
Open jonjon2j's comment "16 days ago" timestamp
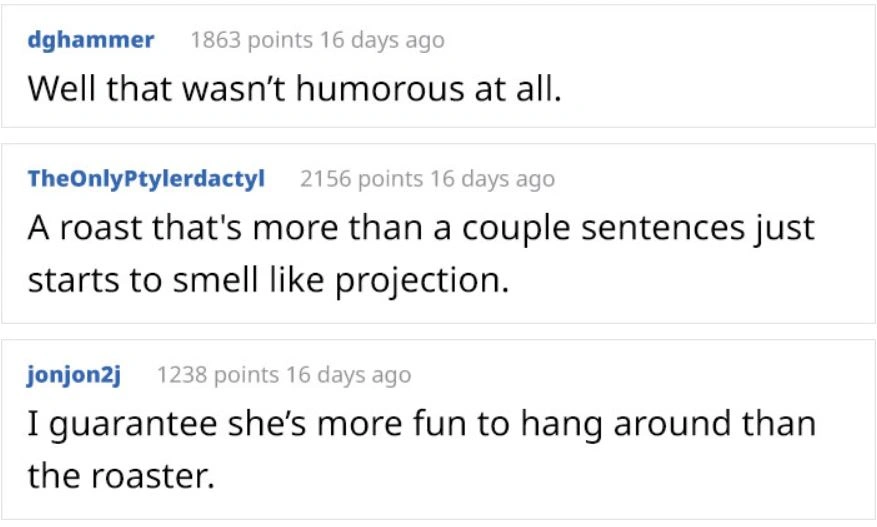point(348,375)
